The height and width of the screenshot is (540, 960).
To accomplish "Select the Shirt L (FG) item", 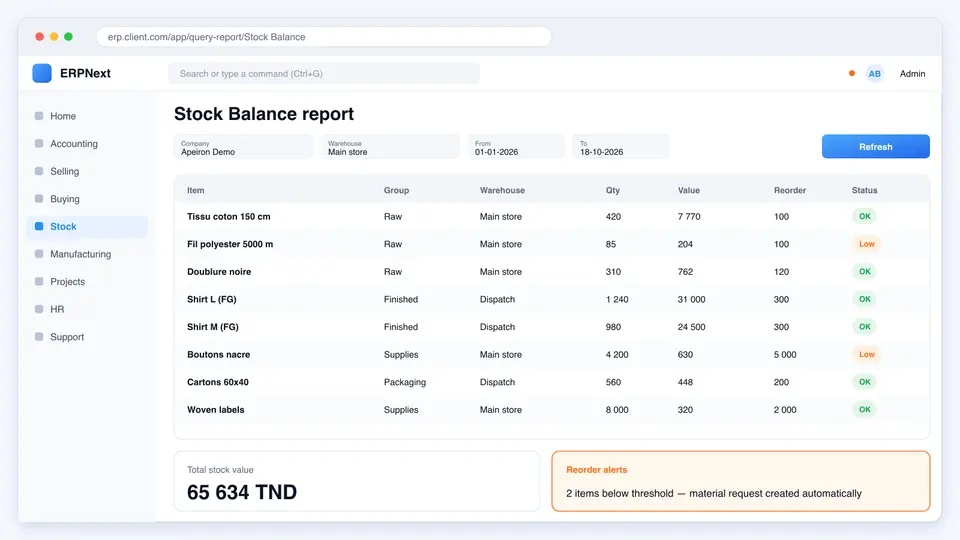I will point(212,299).
